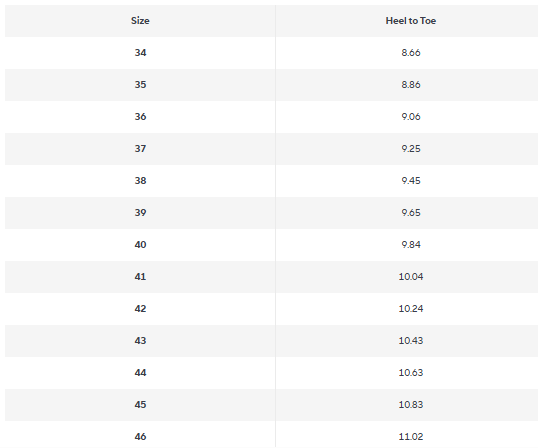This screenshot has width=538, height=448.
Task: Select the size 38 cell
Action: (140, 181)
